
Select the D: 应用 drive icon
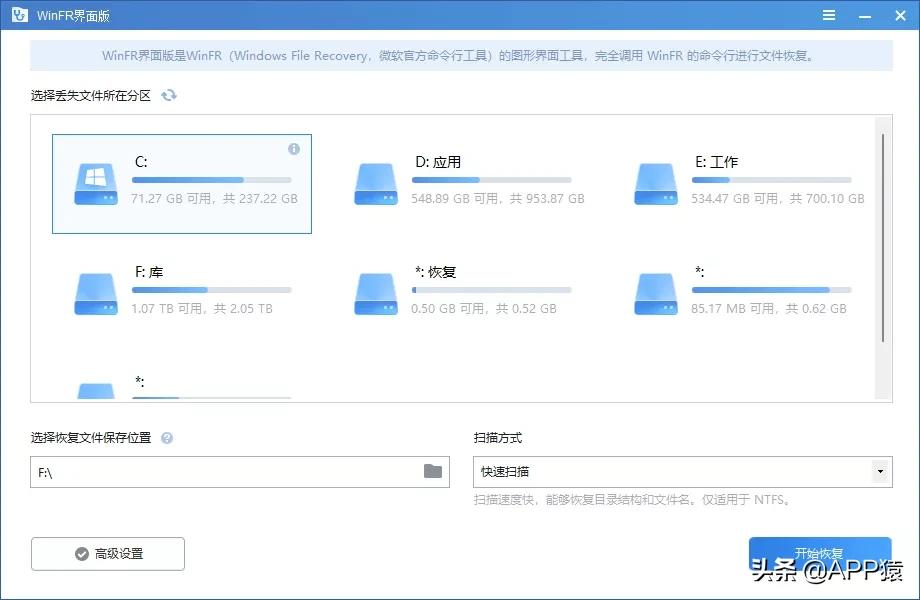[375, 183]
